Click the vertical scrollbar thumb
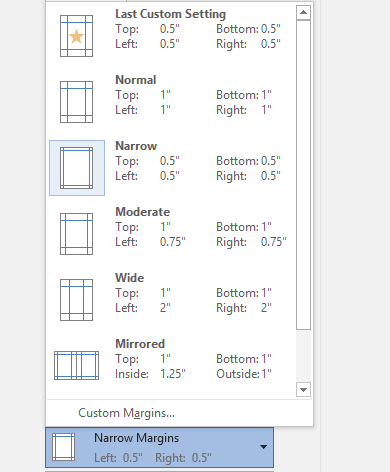Viewport: 390px width, 472px height. 303,175
